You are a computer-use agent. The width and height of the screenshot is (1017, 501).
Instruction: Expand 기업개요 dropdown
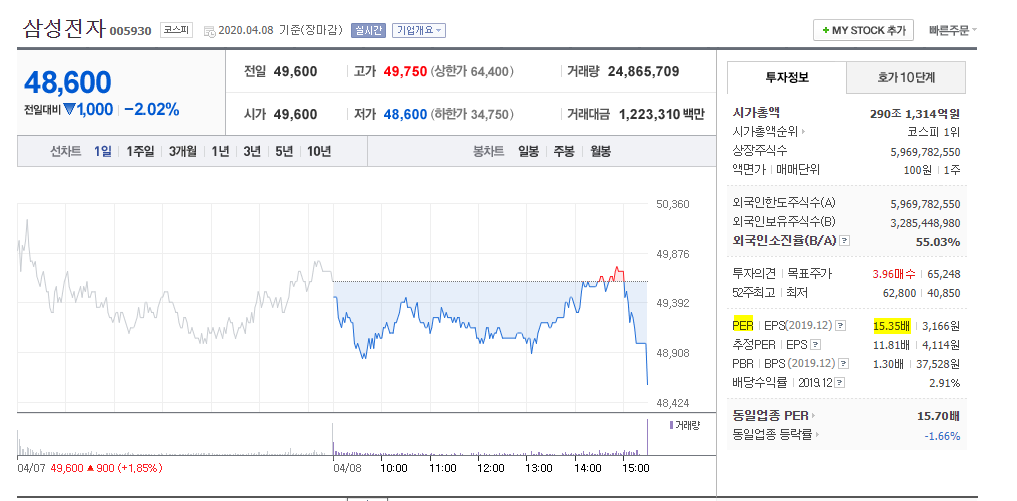coord(418,30)
